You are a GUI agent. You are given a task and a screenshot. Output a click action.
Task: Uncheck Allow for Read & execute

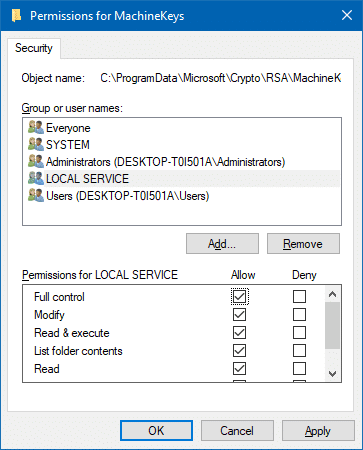point(239,332)
